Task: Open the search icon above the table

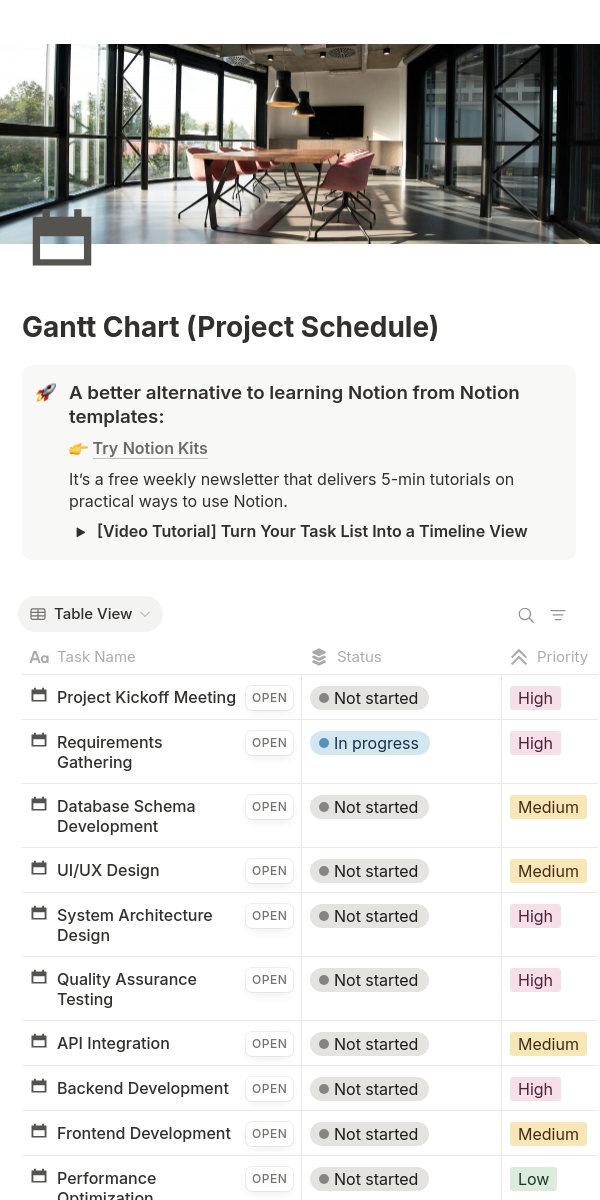Action: (x=526, y=615)
